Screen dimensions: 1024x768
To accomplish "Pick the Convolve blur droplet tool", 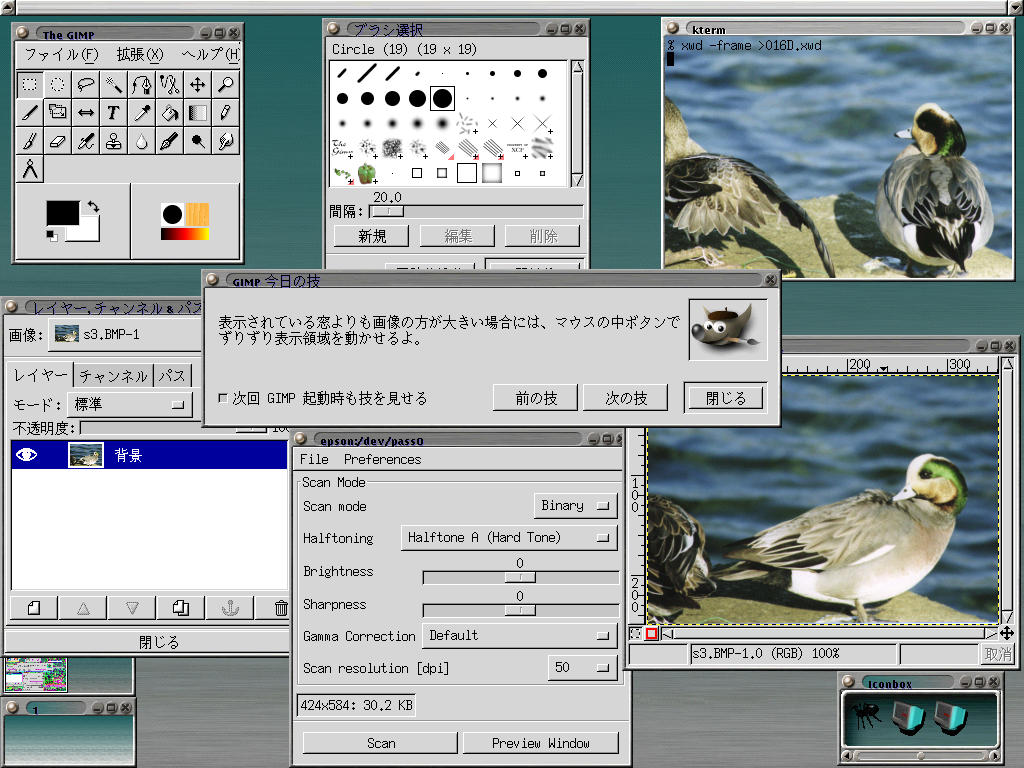I will (142, 140).
